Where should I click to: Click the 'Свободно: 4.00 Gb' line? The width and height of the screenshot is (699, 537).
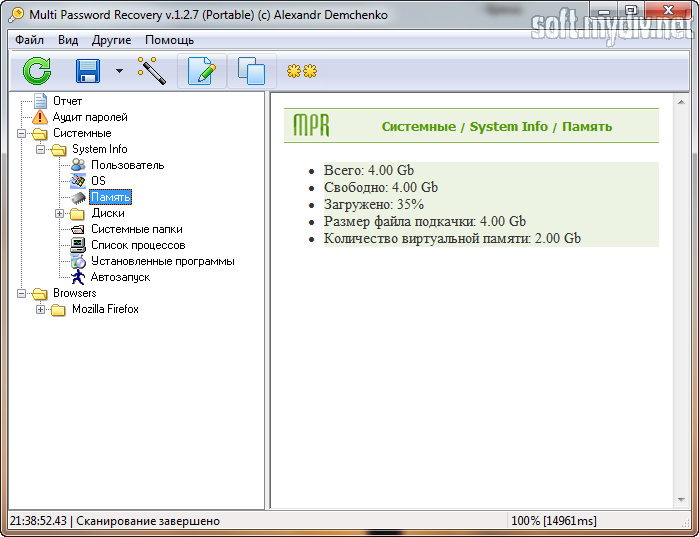click(x=381, y=187)
